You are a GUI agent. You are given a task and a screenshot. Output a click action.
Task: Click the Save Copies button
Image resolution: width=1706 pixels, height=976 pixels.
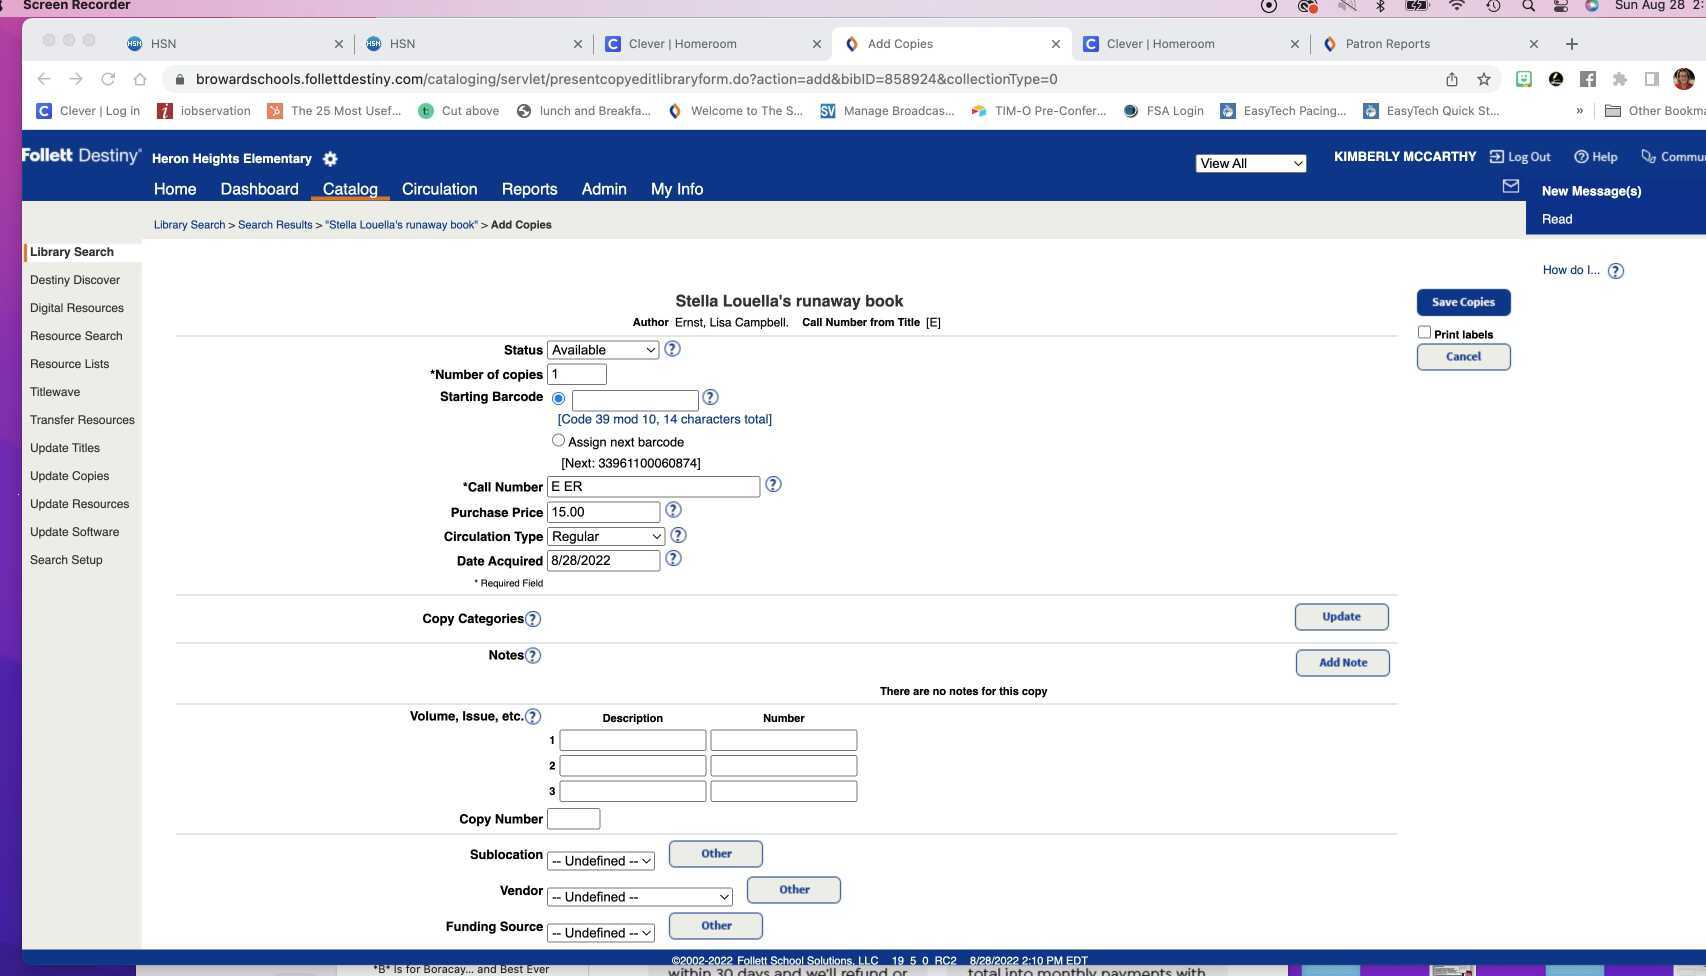(1463, 301)
